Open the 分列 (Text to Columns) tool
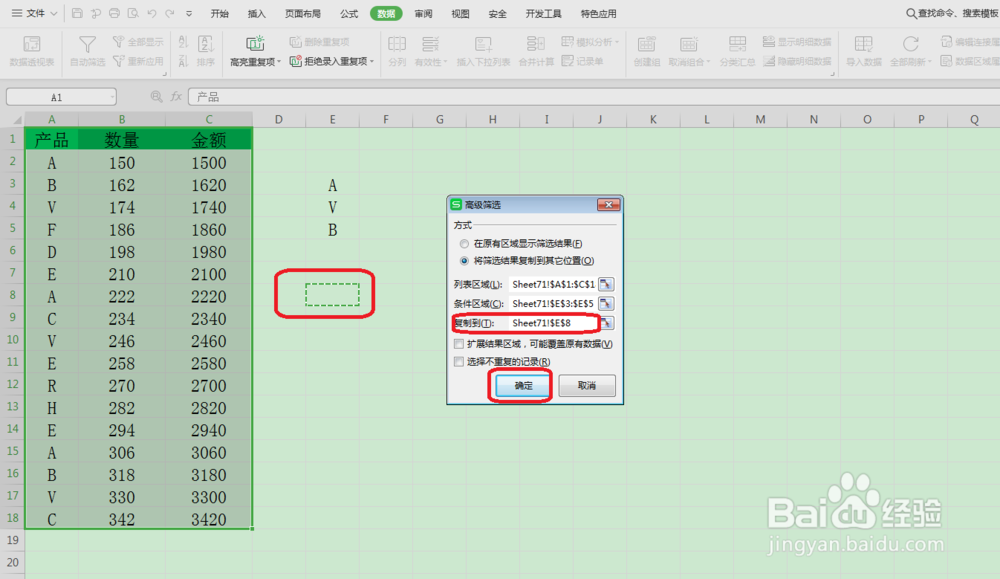This screenshot has width=1000, height=579. [397, 45]
